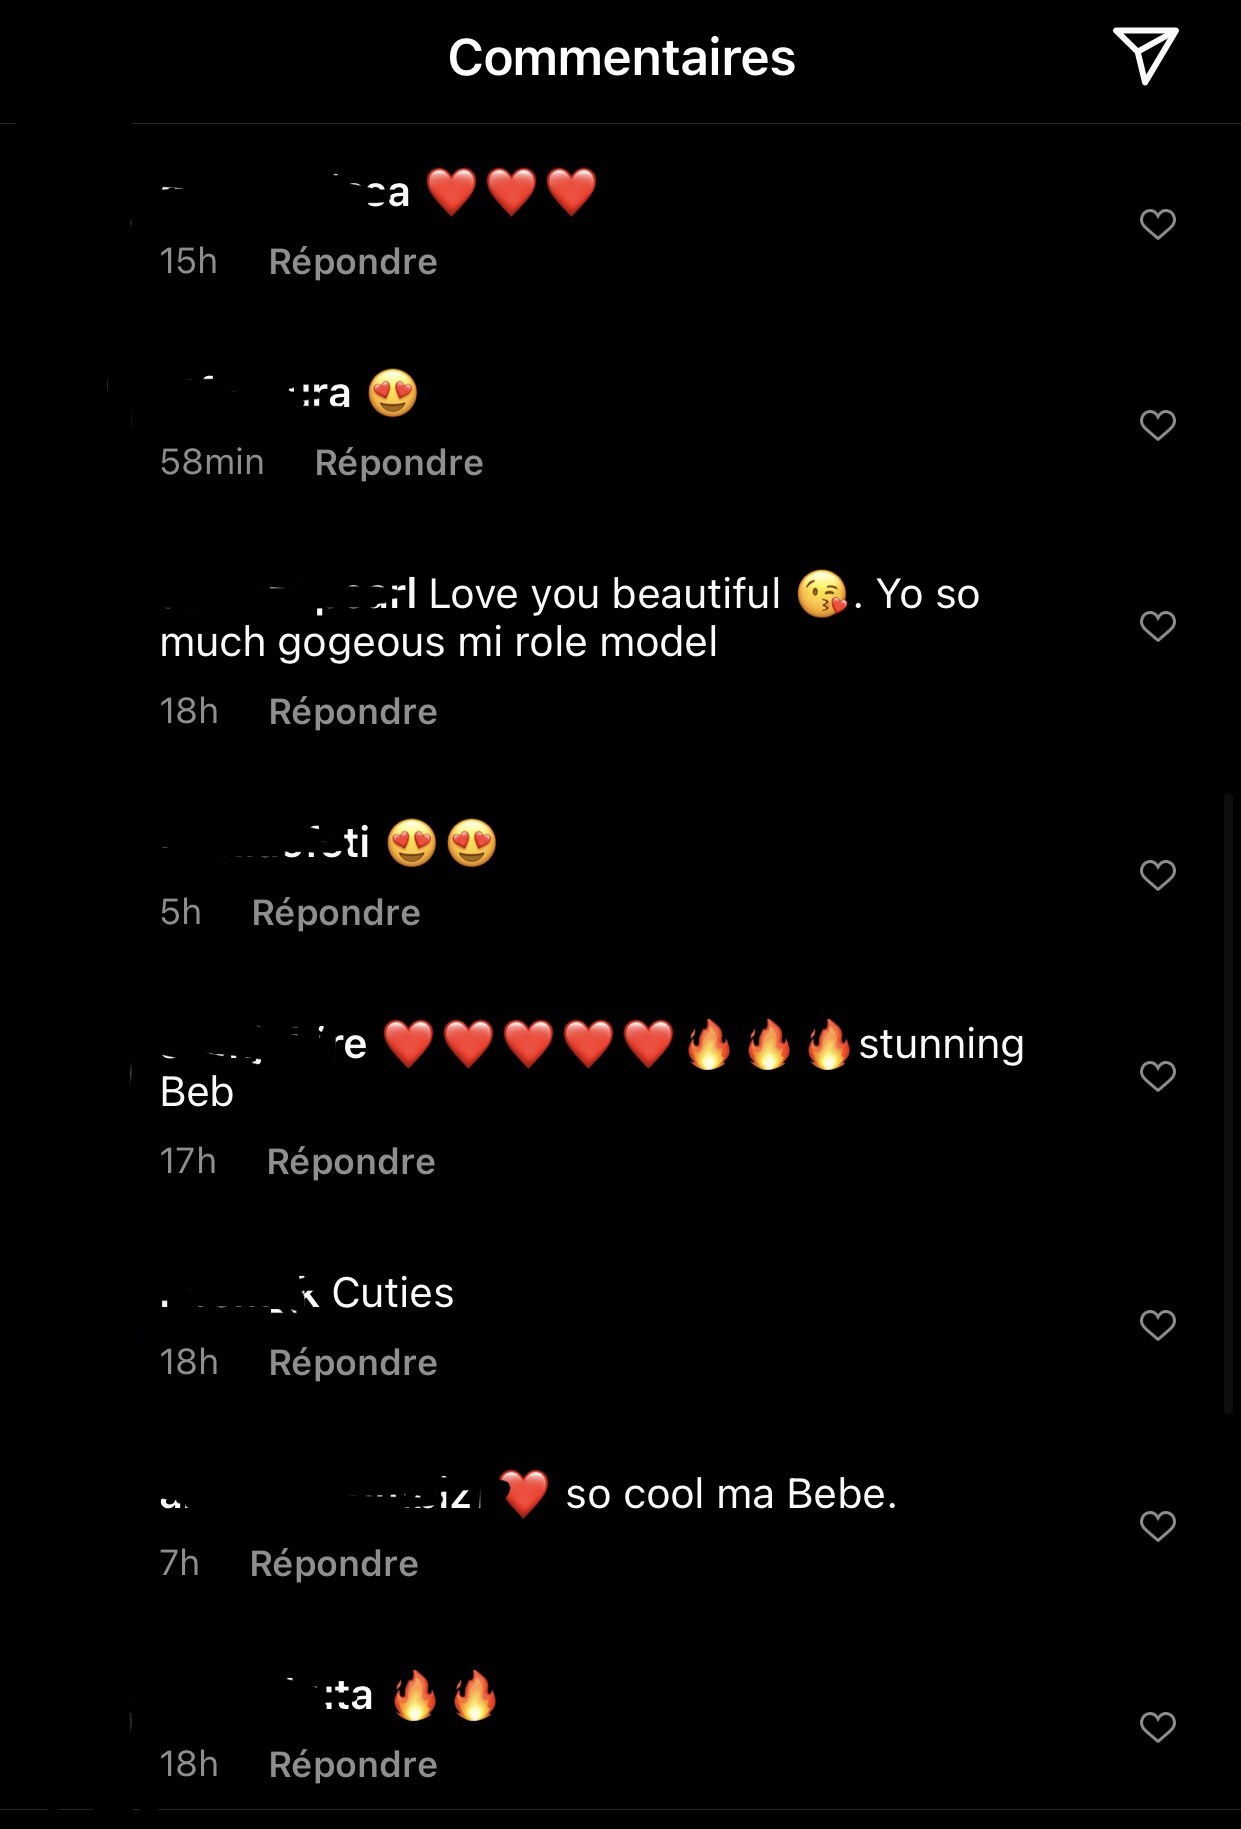
Task: Like the 'Love you beautiful' comment
Action: tap(1157, 626)
